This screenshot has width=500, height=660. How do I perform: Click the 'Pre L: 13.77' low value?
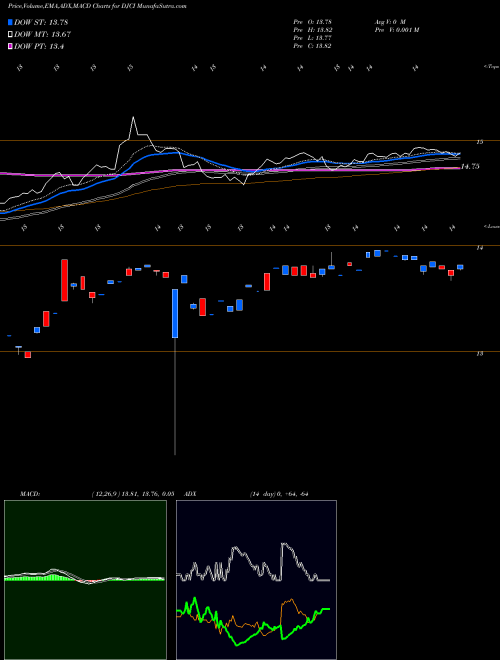(x=313, y=38)
